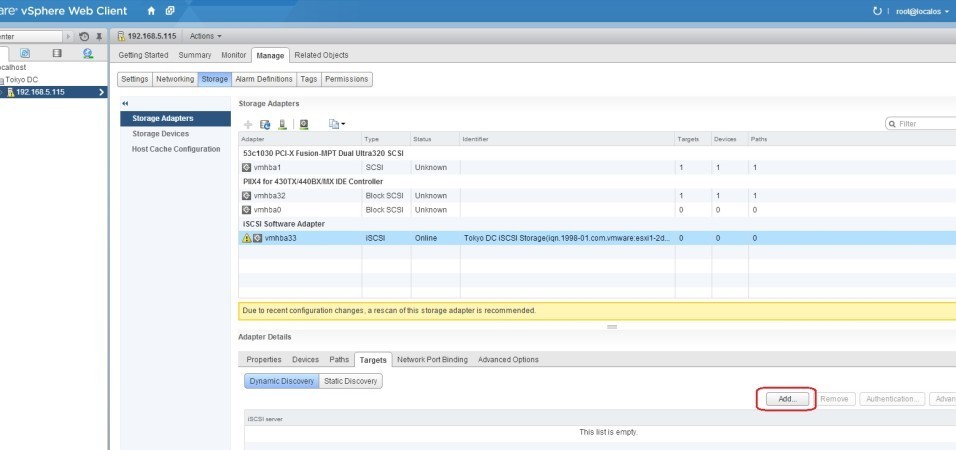Open the navigation history clock icon
Image resolution: width=956 pixels, height=450 pixels.
[x=84, y=37]
